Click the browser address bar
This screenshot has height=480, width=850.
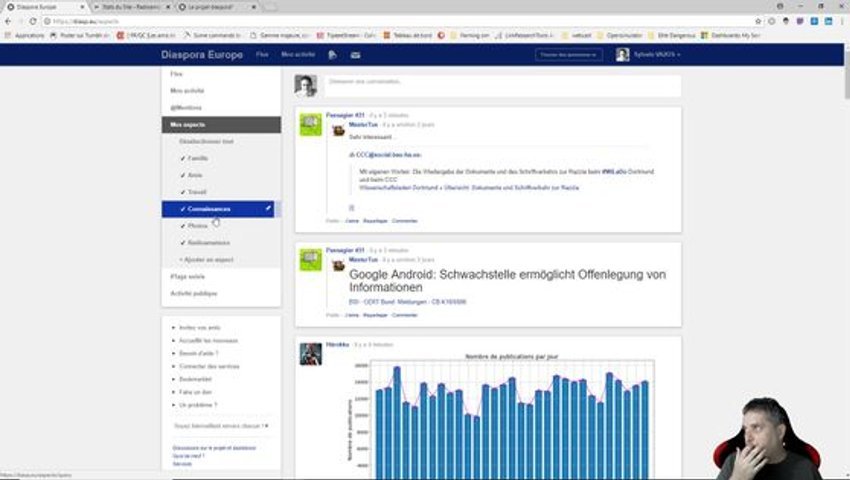[x=396, y=21]
